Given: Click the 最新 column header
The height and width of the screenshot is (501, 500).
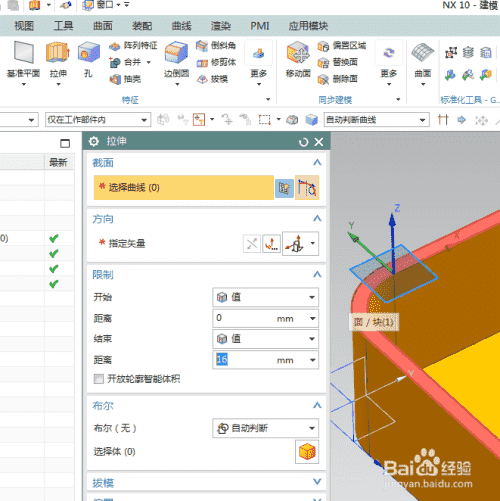Looking at the screenshot, I should tap(58, 163).
